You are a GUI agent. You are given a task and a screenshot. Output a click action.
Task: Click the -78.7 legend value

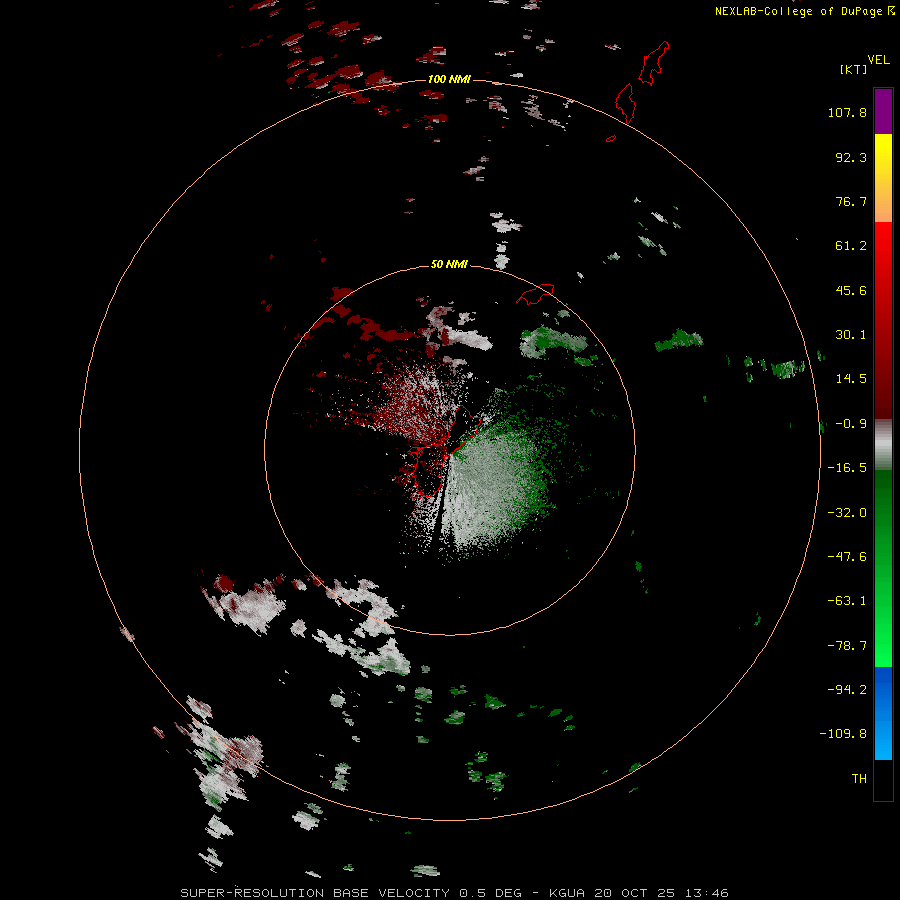[847, 646]
